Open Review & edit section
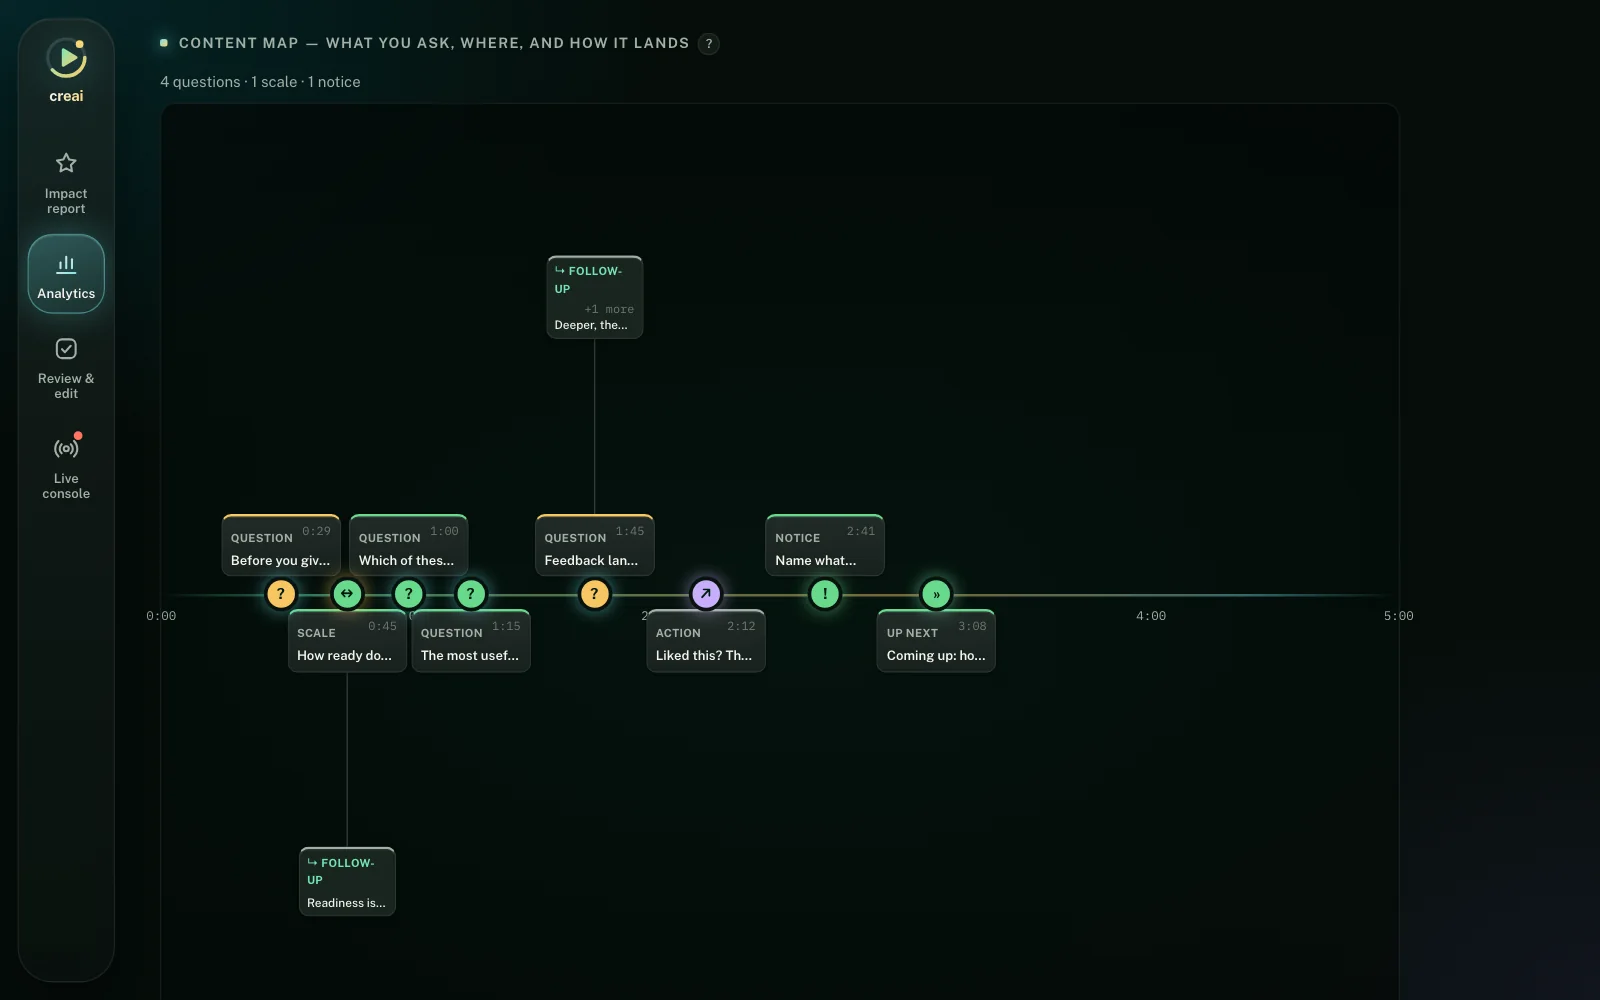 (x=66, y=368)
